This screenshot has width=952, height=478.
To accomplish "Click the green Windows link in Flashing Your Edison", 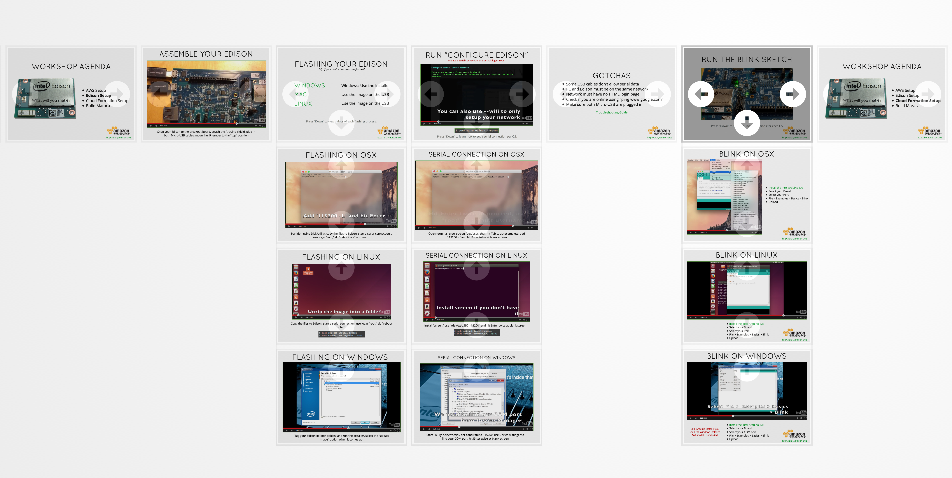I will click(x=310, y=86).
